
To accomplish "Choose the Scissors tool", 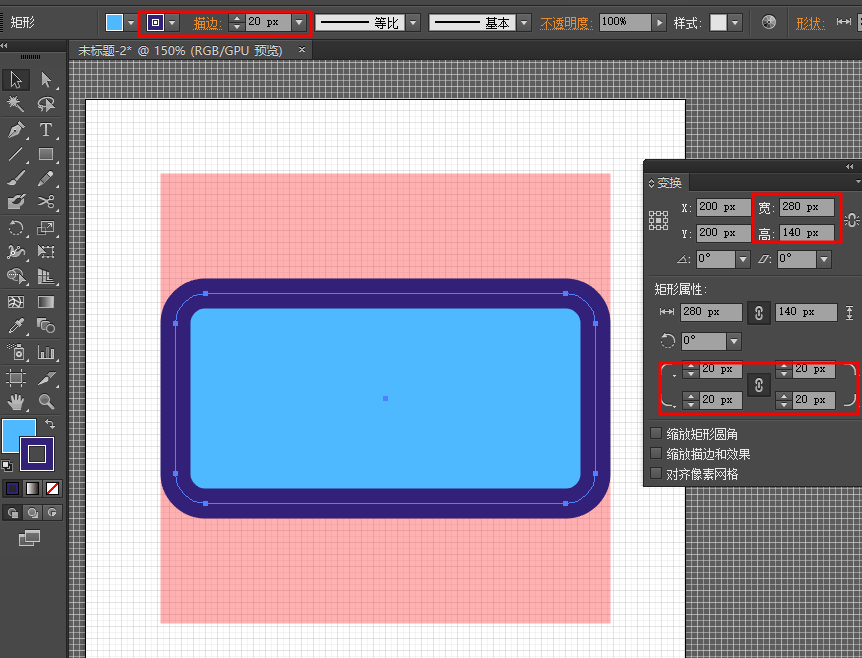I will (46, 202).
